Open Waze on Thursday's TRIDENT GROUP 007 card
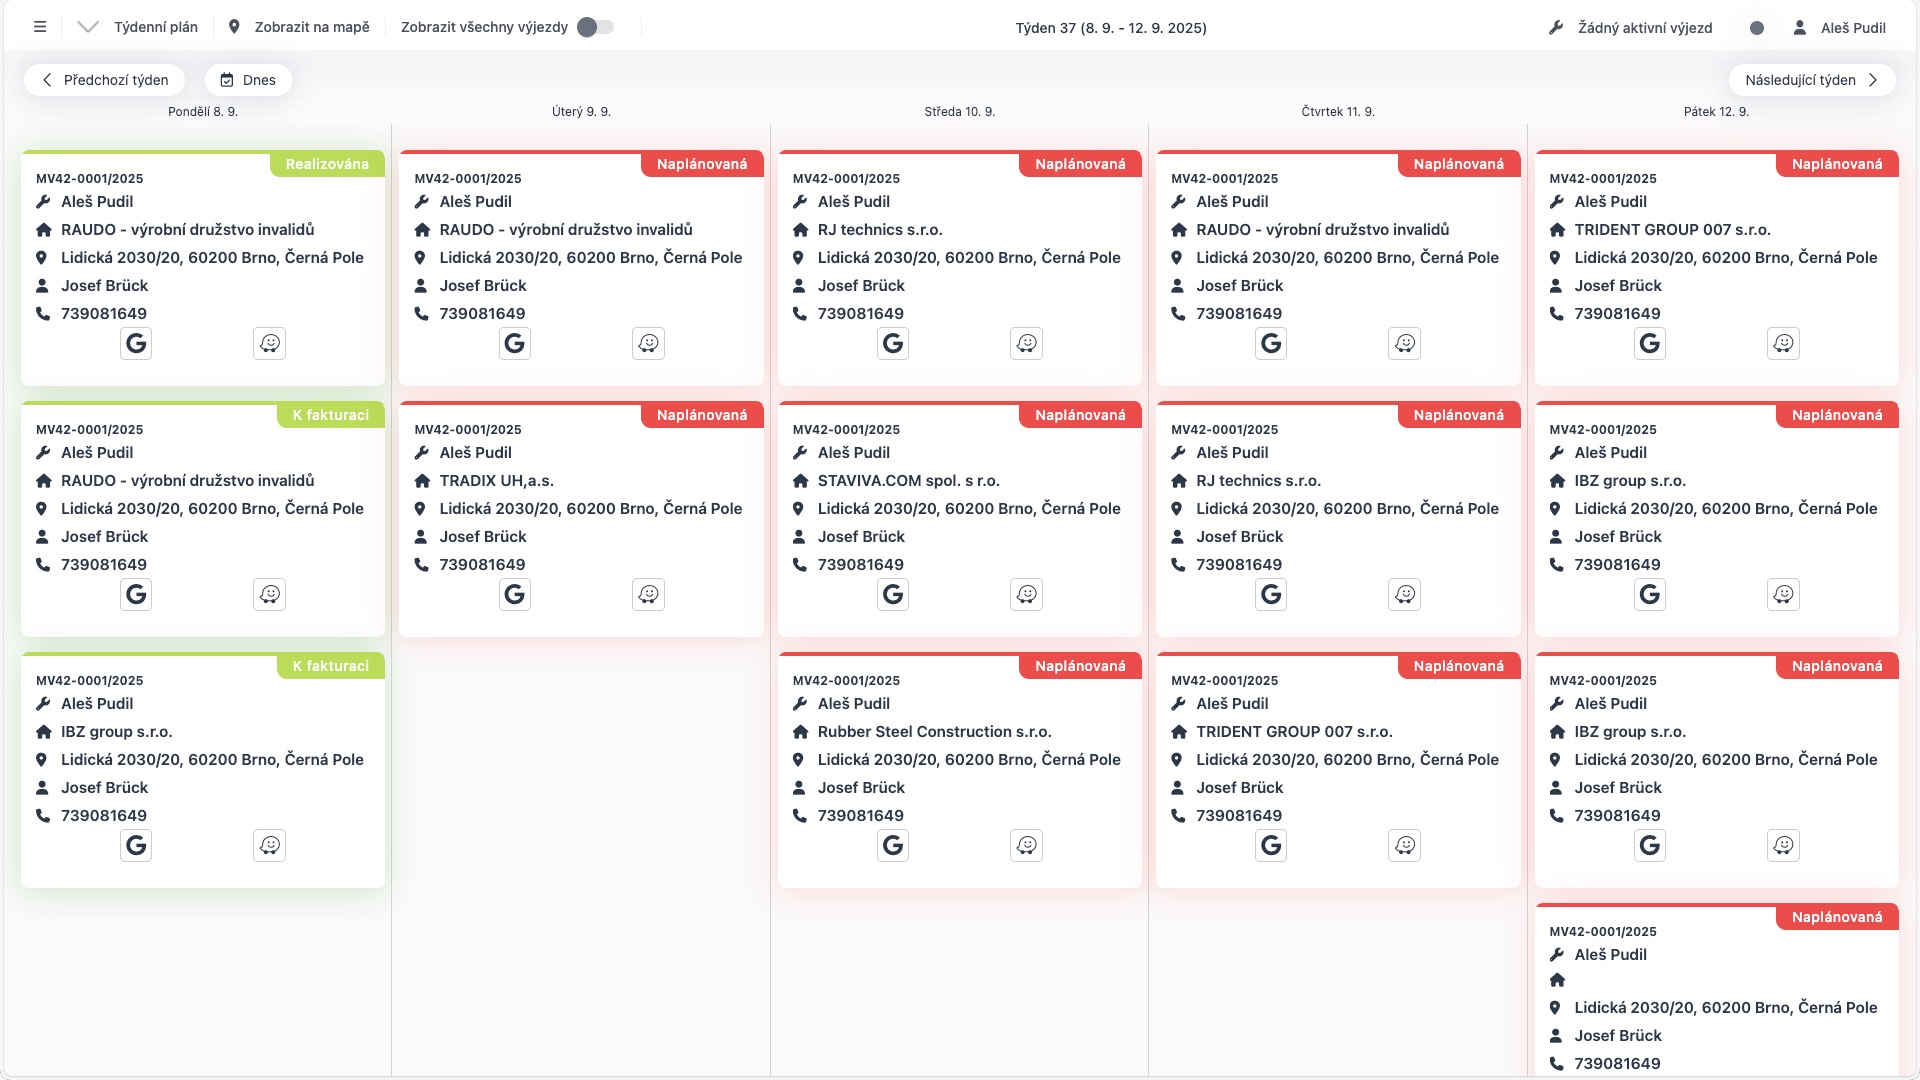Image resolution: width=1920 pixels, height=1080 pixels. pyautogui.click(x=1405, y=846)
